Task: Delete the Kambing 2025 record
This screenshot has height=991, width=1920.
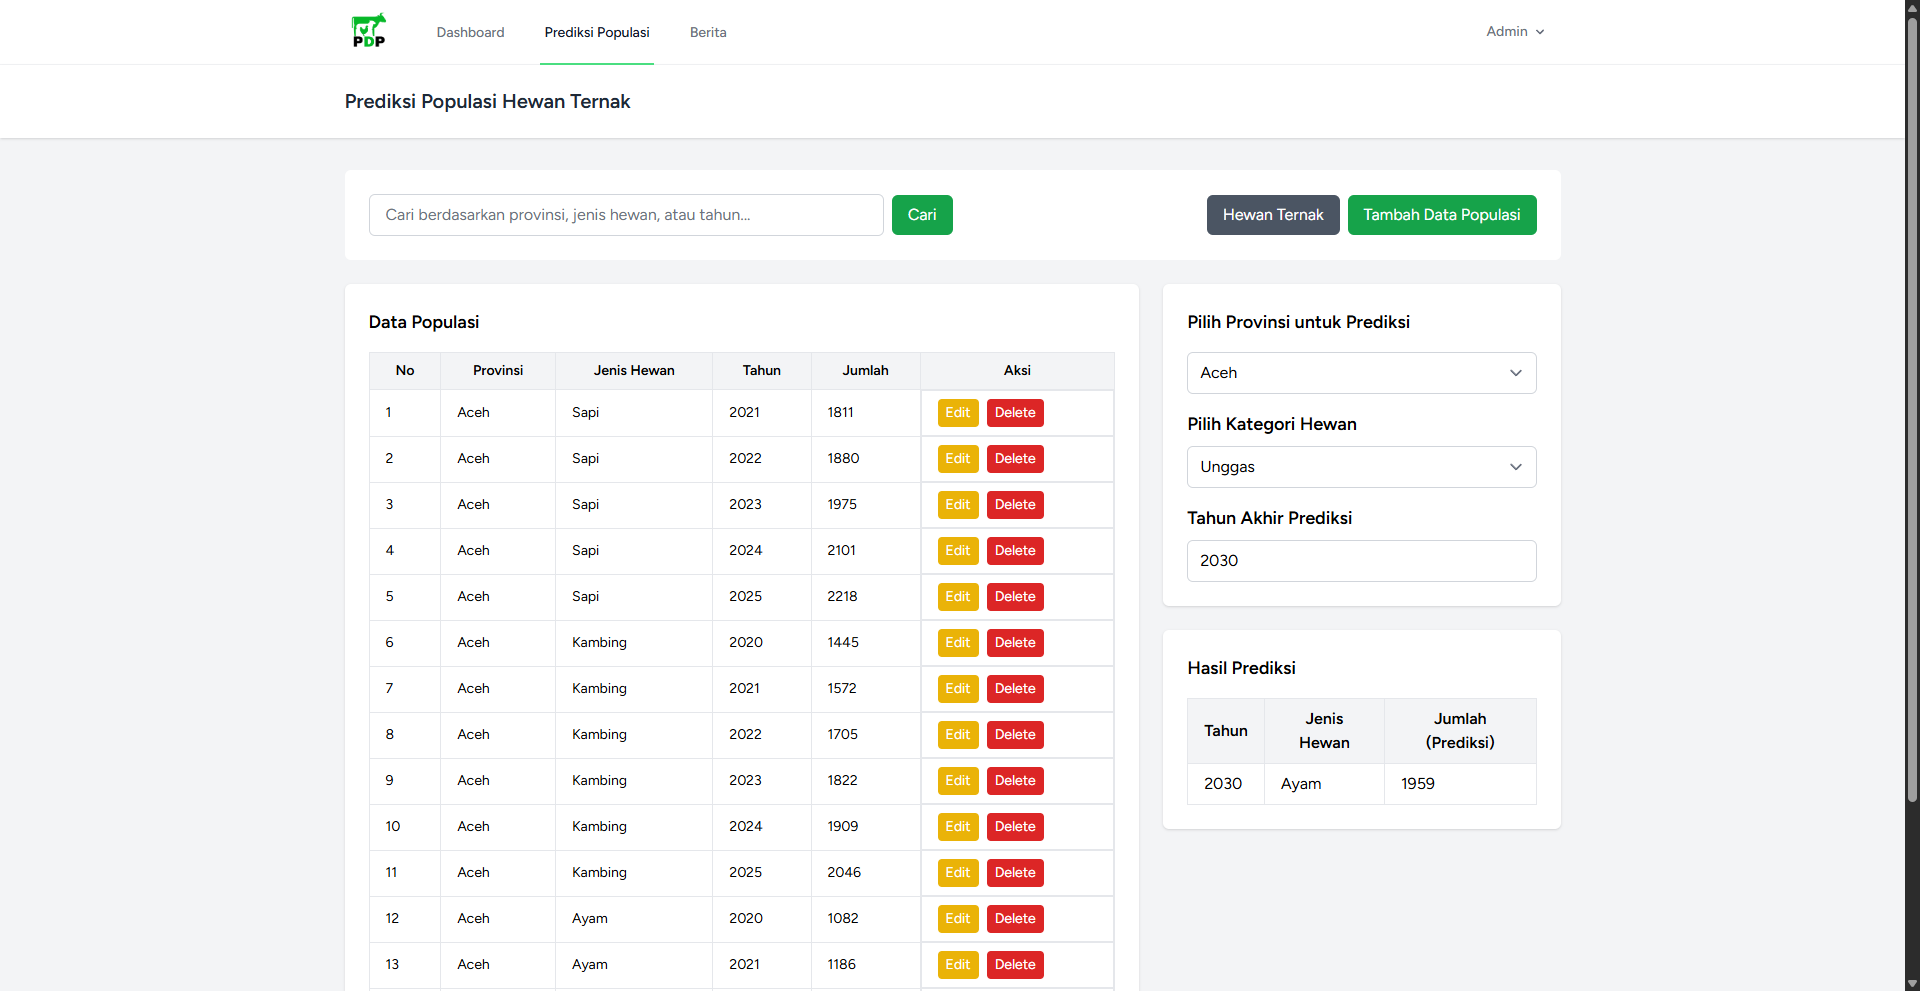Action: pyautogui.click(x=1014, y=873)
